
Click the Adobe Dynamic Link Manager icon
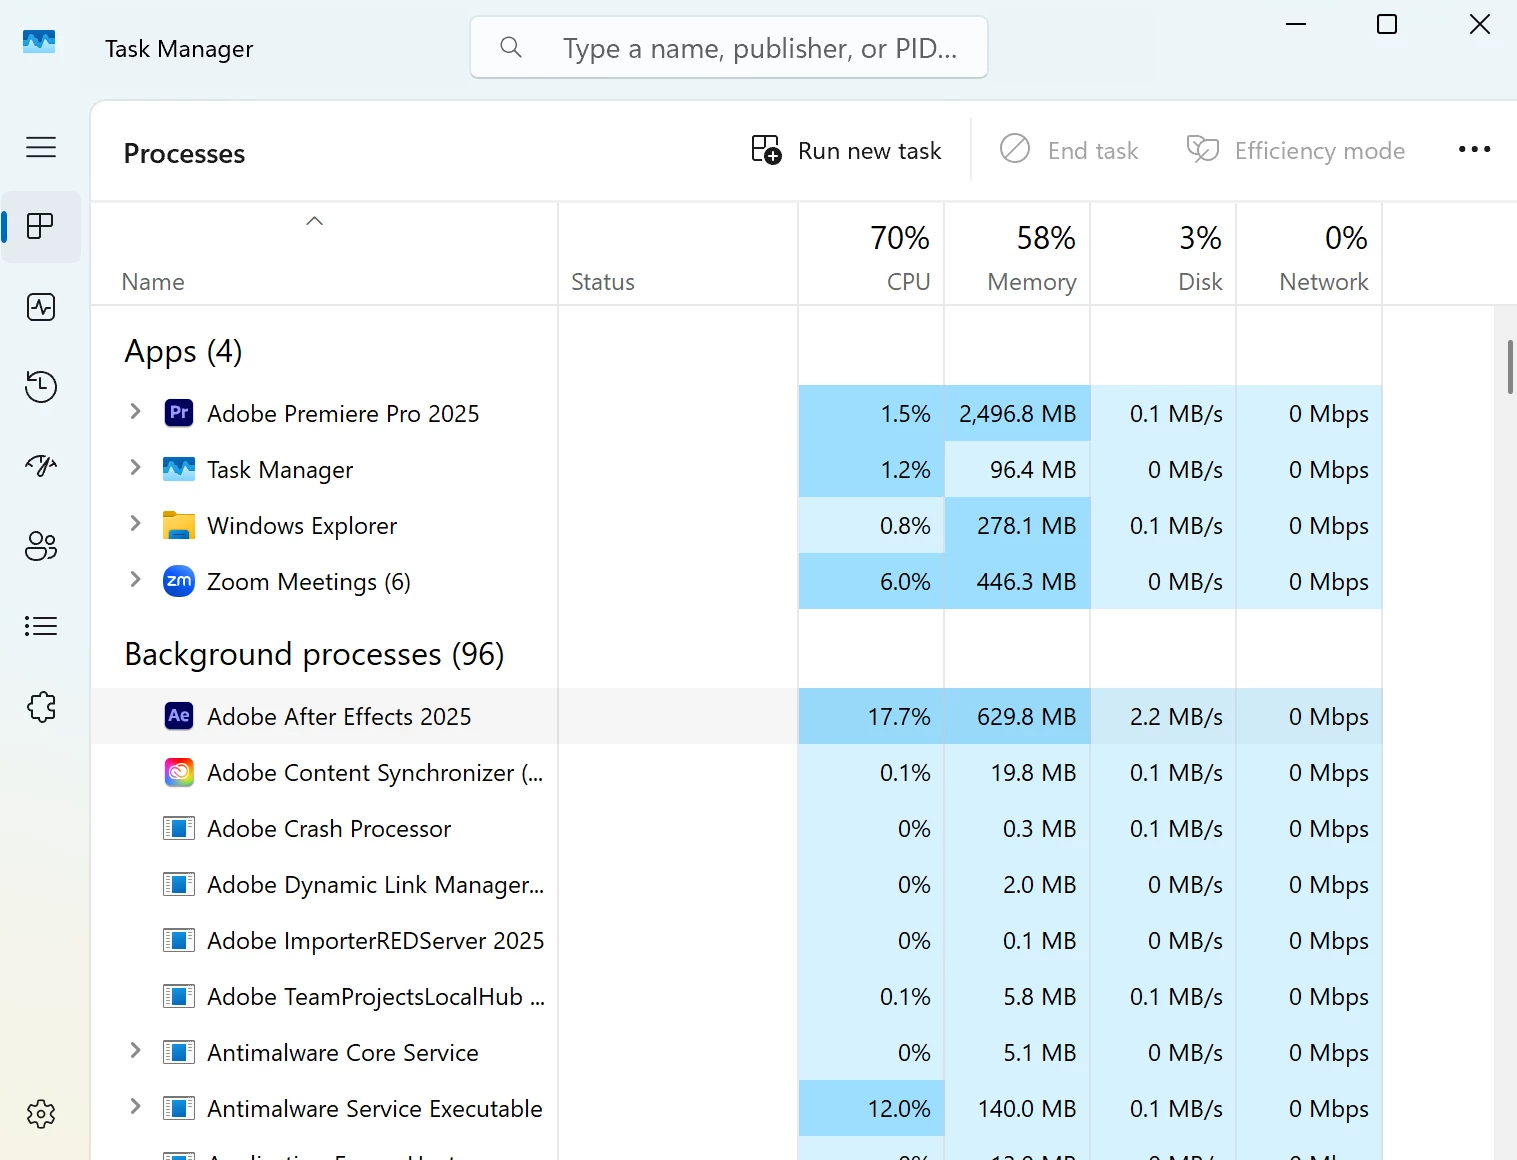tap(179, 884)
